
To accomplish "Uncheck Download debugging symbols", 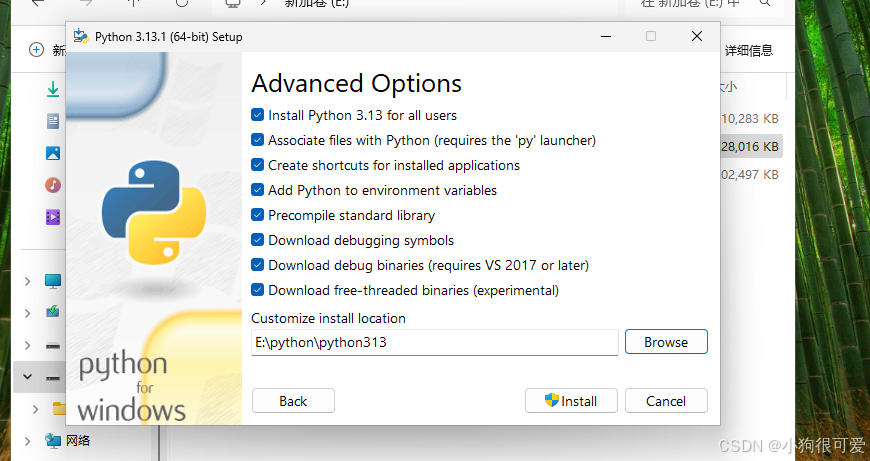I will tap(257, 240).
